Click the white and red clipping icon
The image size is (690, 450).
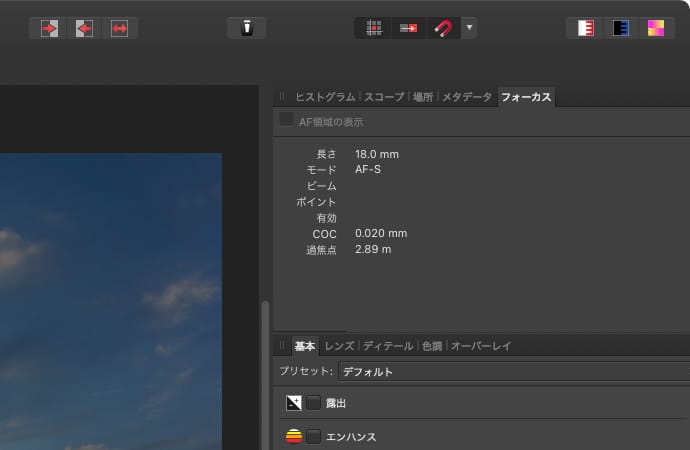585,28
